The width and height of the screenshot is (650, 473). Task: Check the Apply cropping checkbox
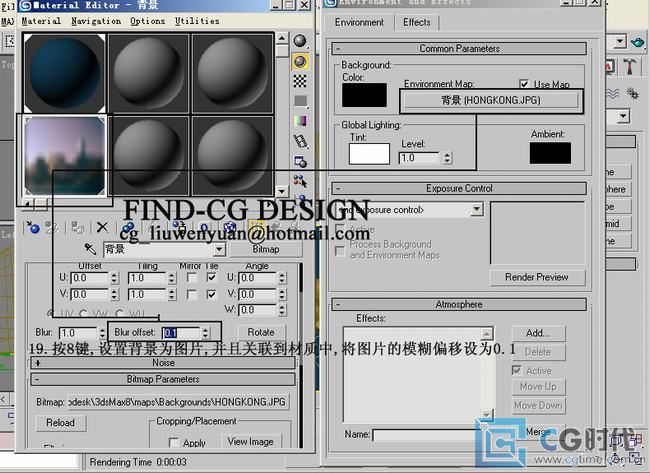coord(174,442)
